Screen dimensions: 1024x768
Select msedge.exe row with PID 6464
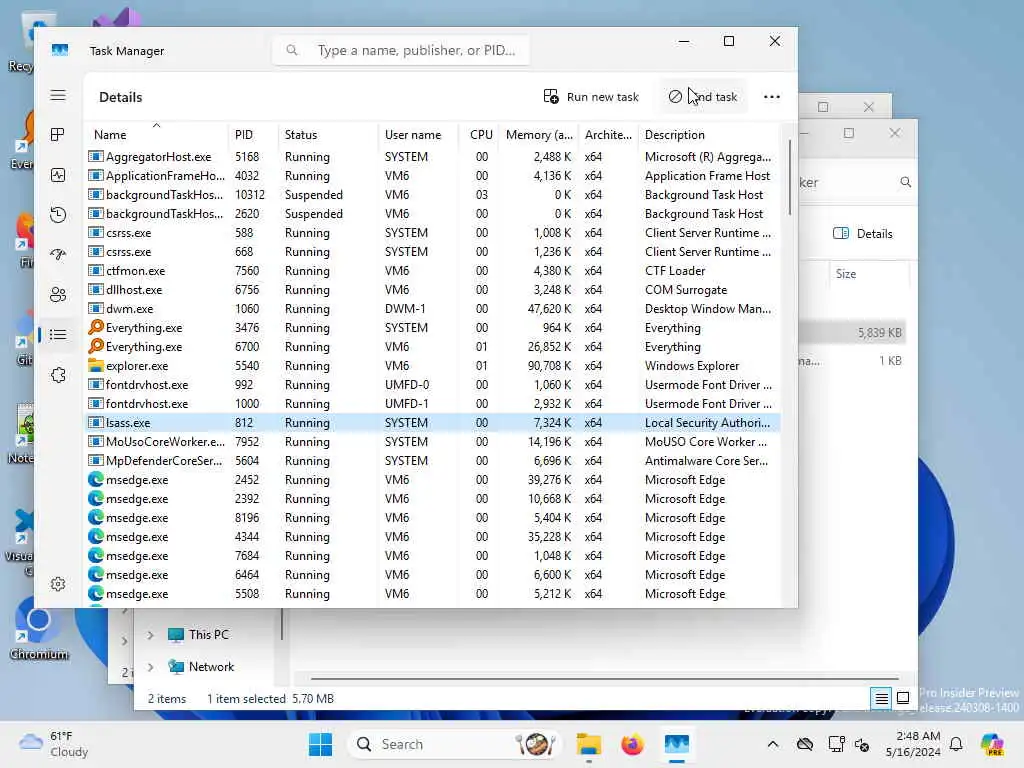click(433, 575)
